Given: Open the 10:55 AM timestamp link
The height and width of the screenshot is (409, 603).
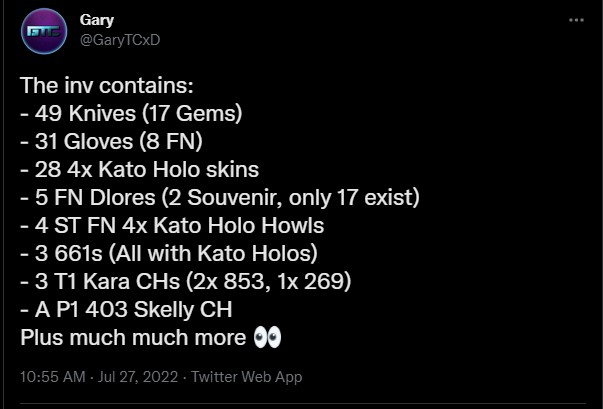Looking at the screenshot, I should pos(51,377).
